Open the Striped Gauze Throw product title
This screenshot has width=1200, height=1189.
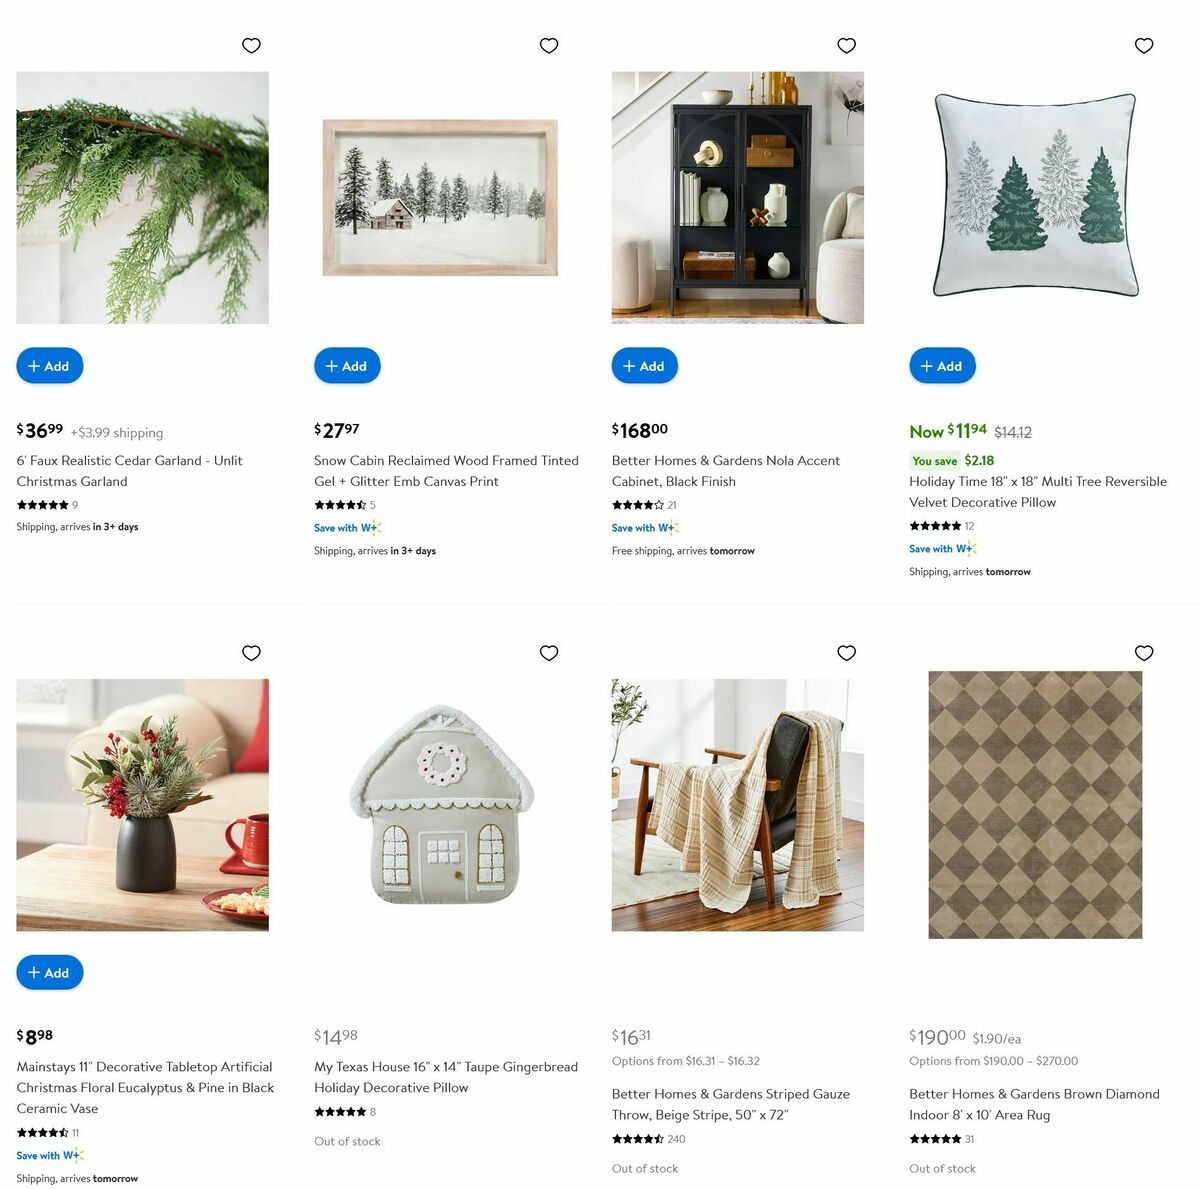[x=731, y=1104]
